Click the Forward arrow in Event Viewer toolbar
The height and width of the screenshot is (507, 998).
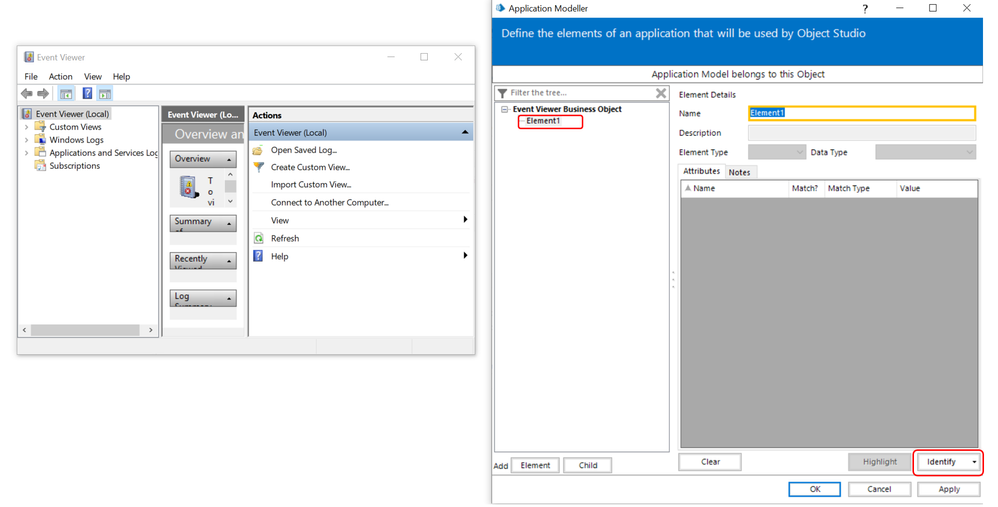43,94
